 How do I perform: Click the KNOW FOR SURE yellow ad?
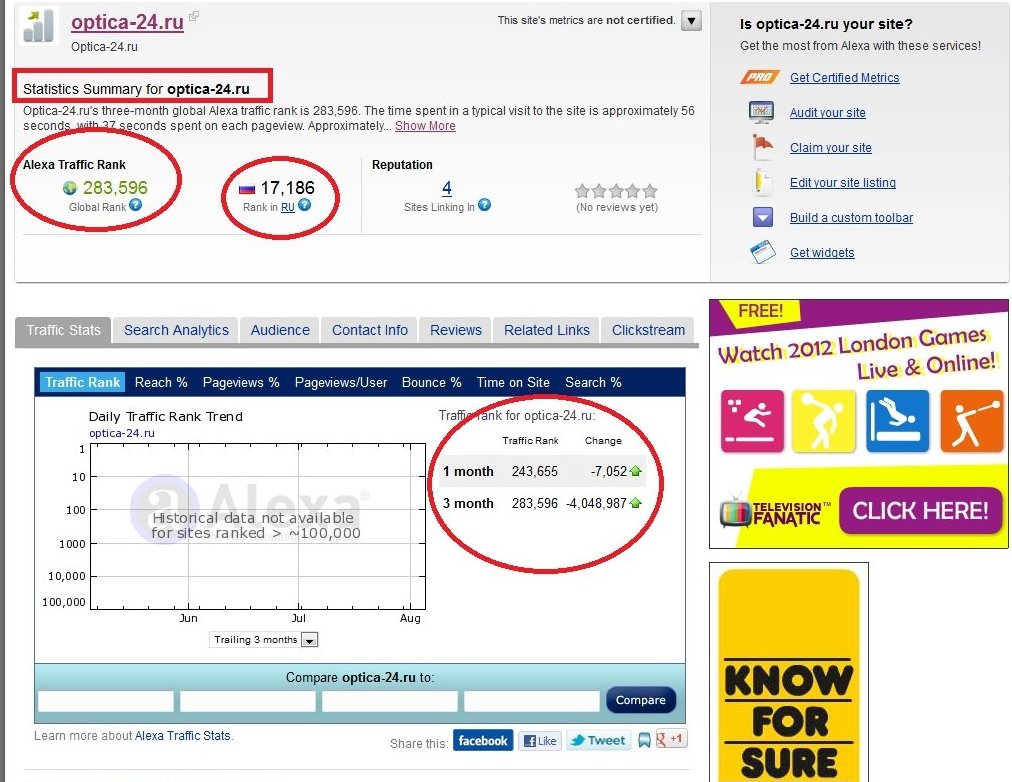coord(789,674)
